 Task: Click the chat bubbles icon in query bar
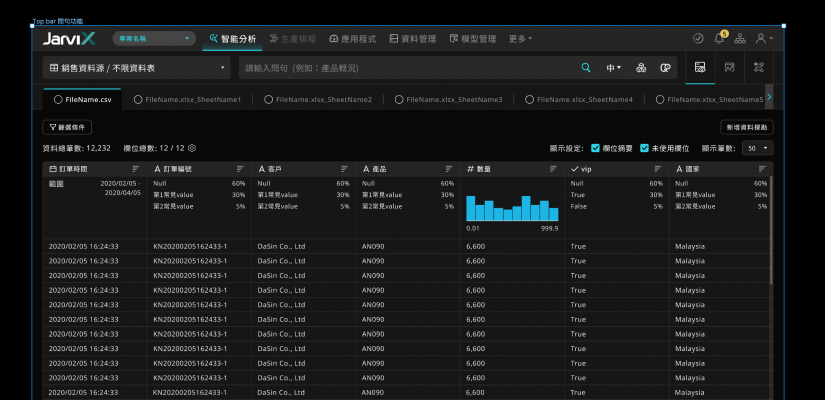tap(665, 68)
